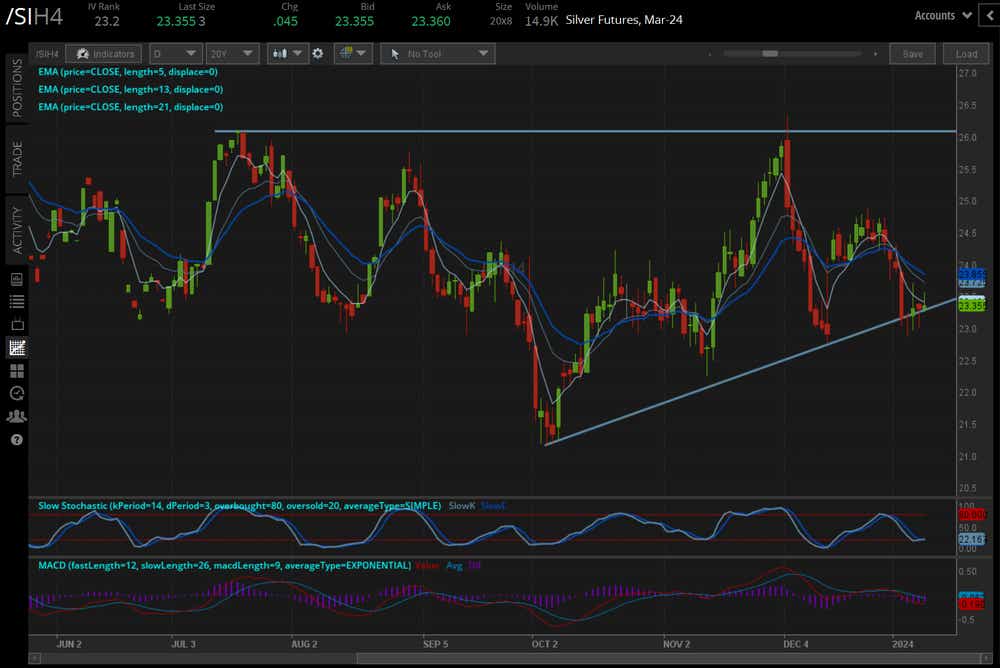
Task: Open the four-square grid icon in sidebar
Action: coord(17,370)
